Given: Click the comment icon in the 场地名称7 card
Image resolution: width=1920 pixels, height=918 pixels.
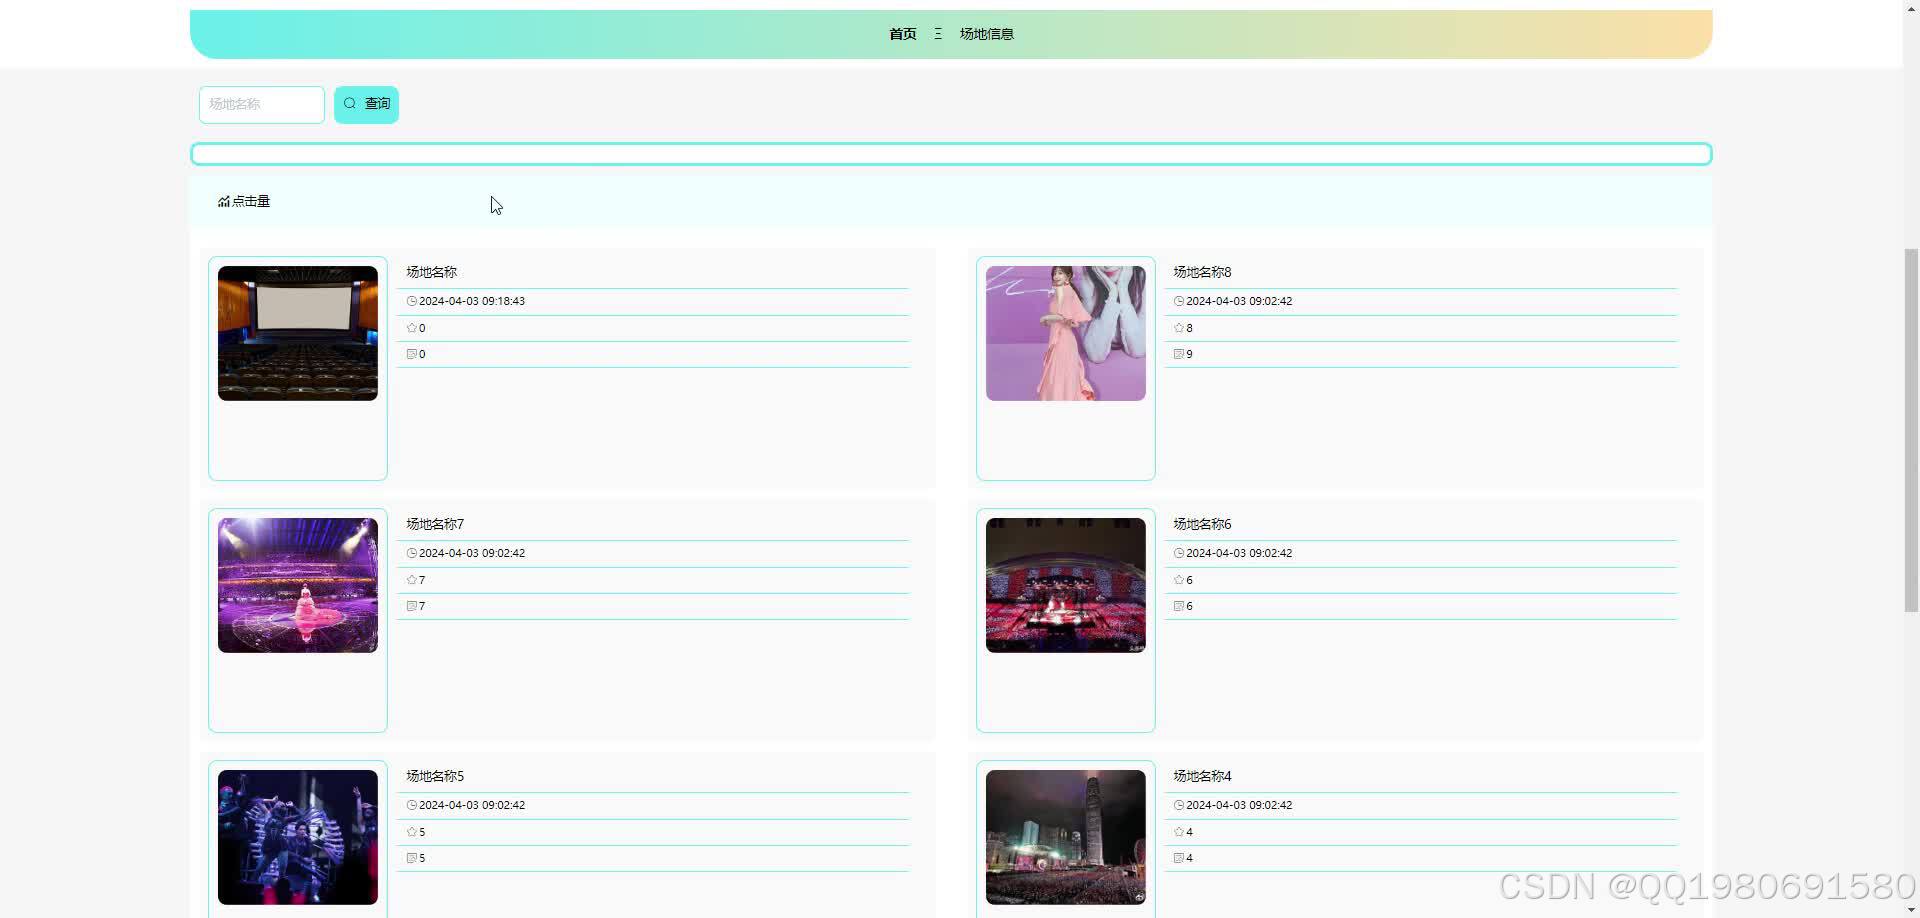Looking at the screenshot, I should pos(412,606).
